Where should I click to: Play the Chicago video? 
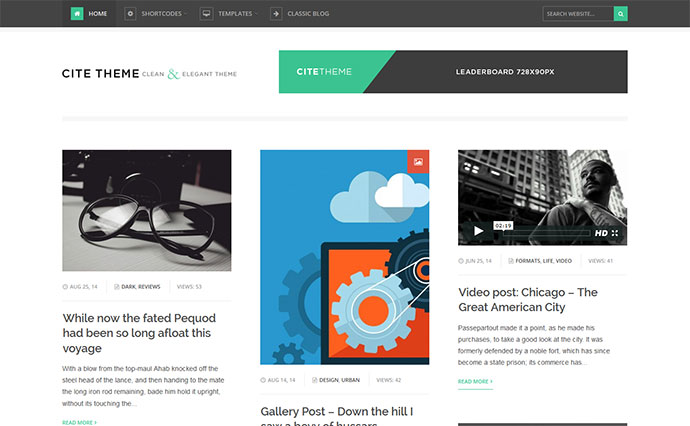(x=478, y=231)
